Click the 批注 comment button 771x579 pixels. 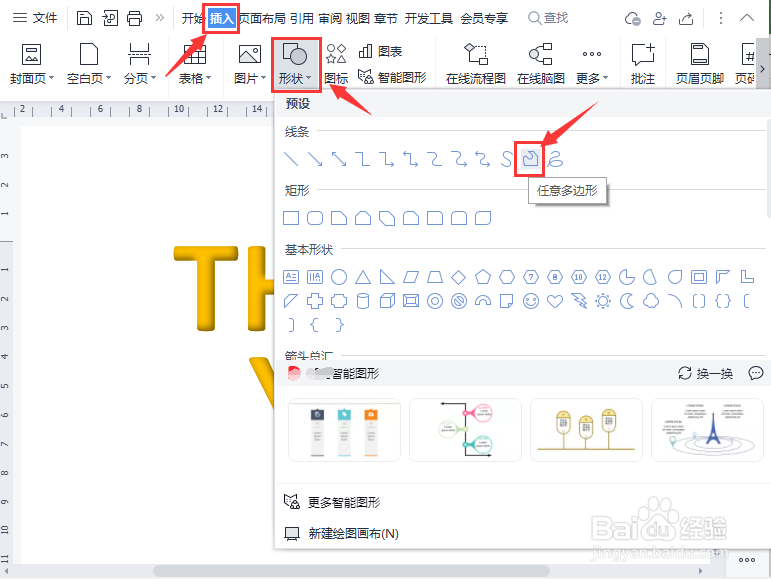(643, 64)
